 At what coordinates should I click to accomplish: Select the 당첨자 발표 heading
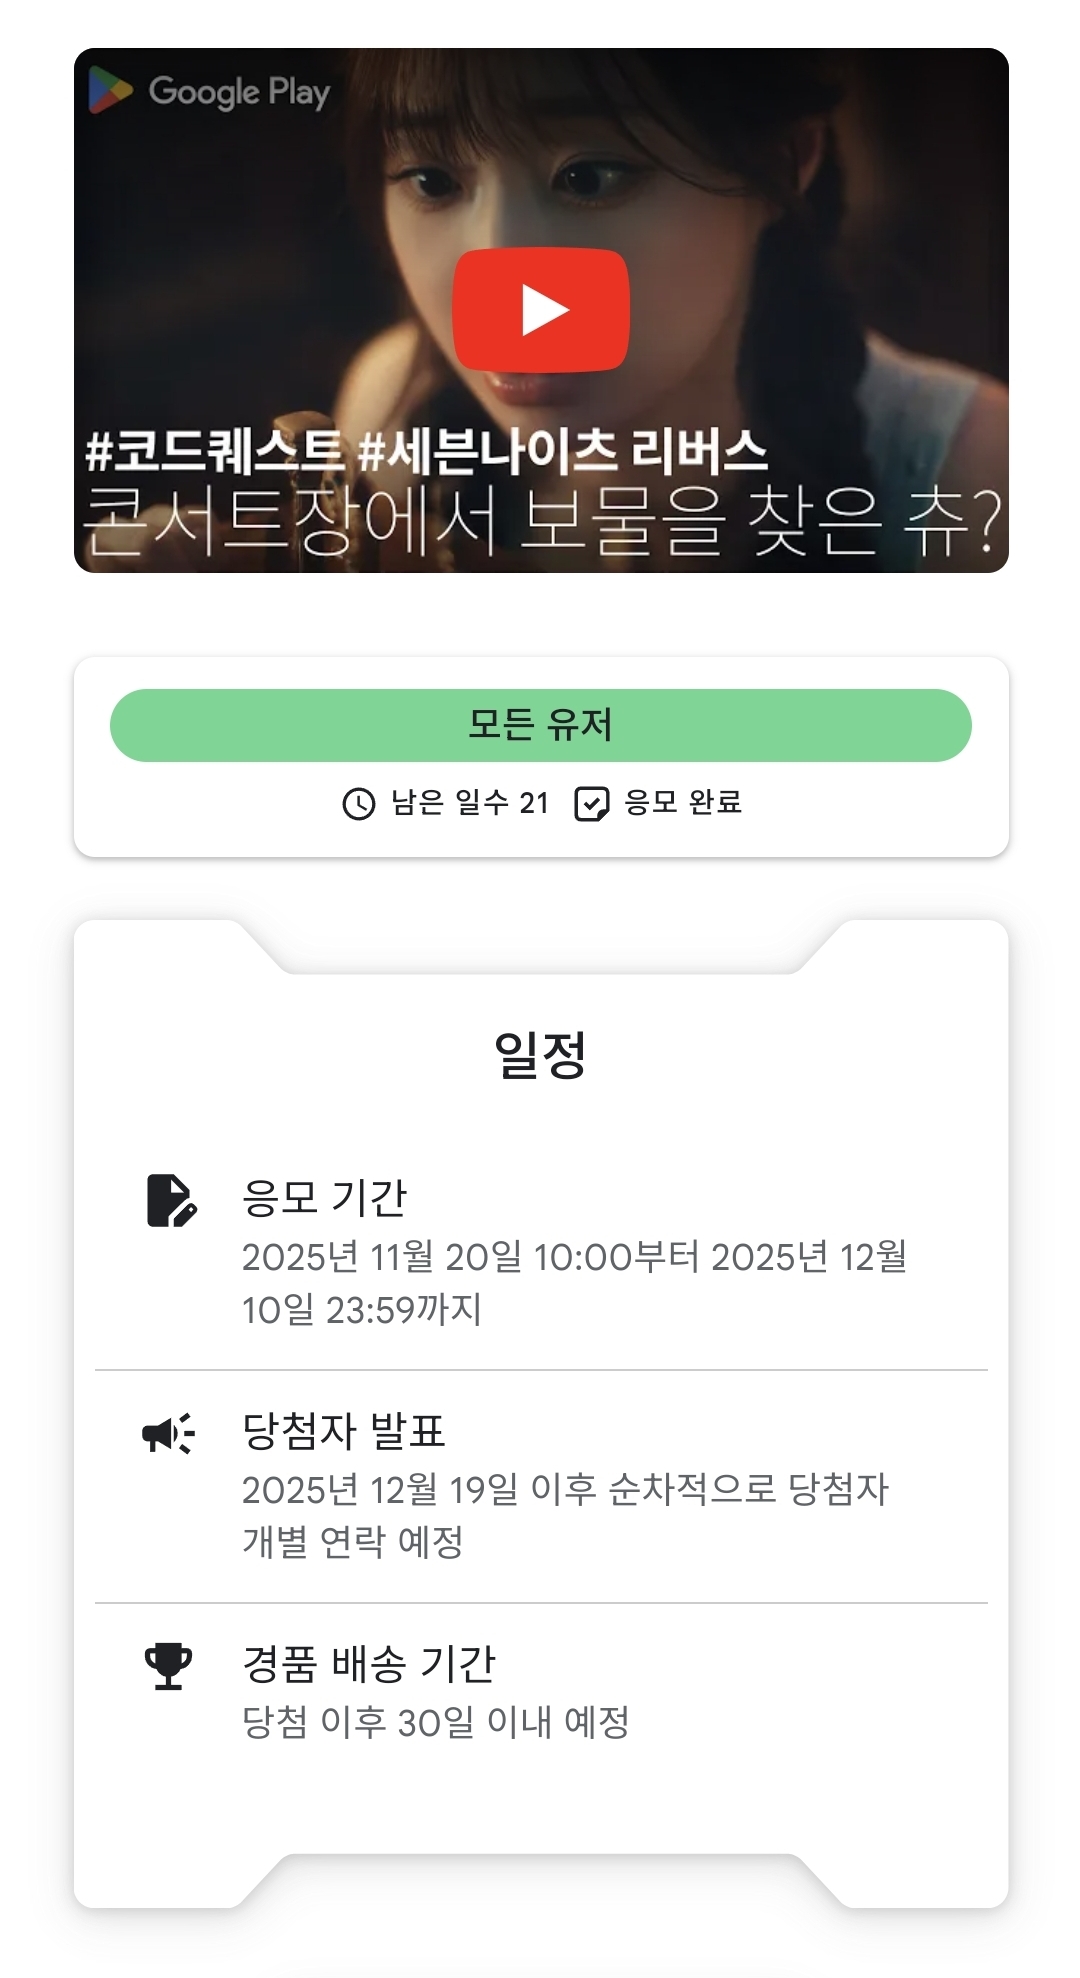[344, 1430]
